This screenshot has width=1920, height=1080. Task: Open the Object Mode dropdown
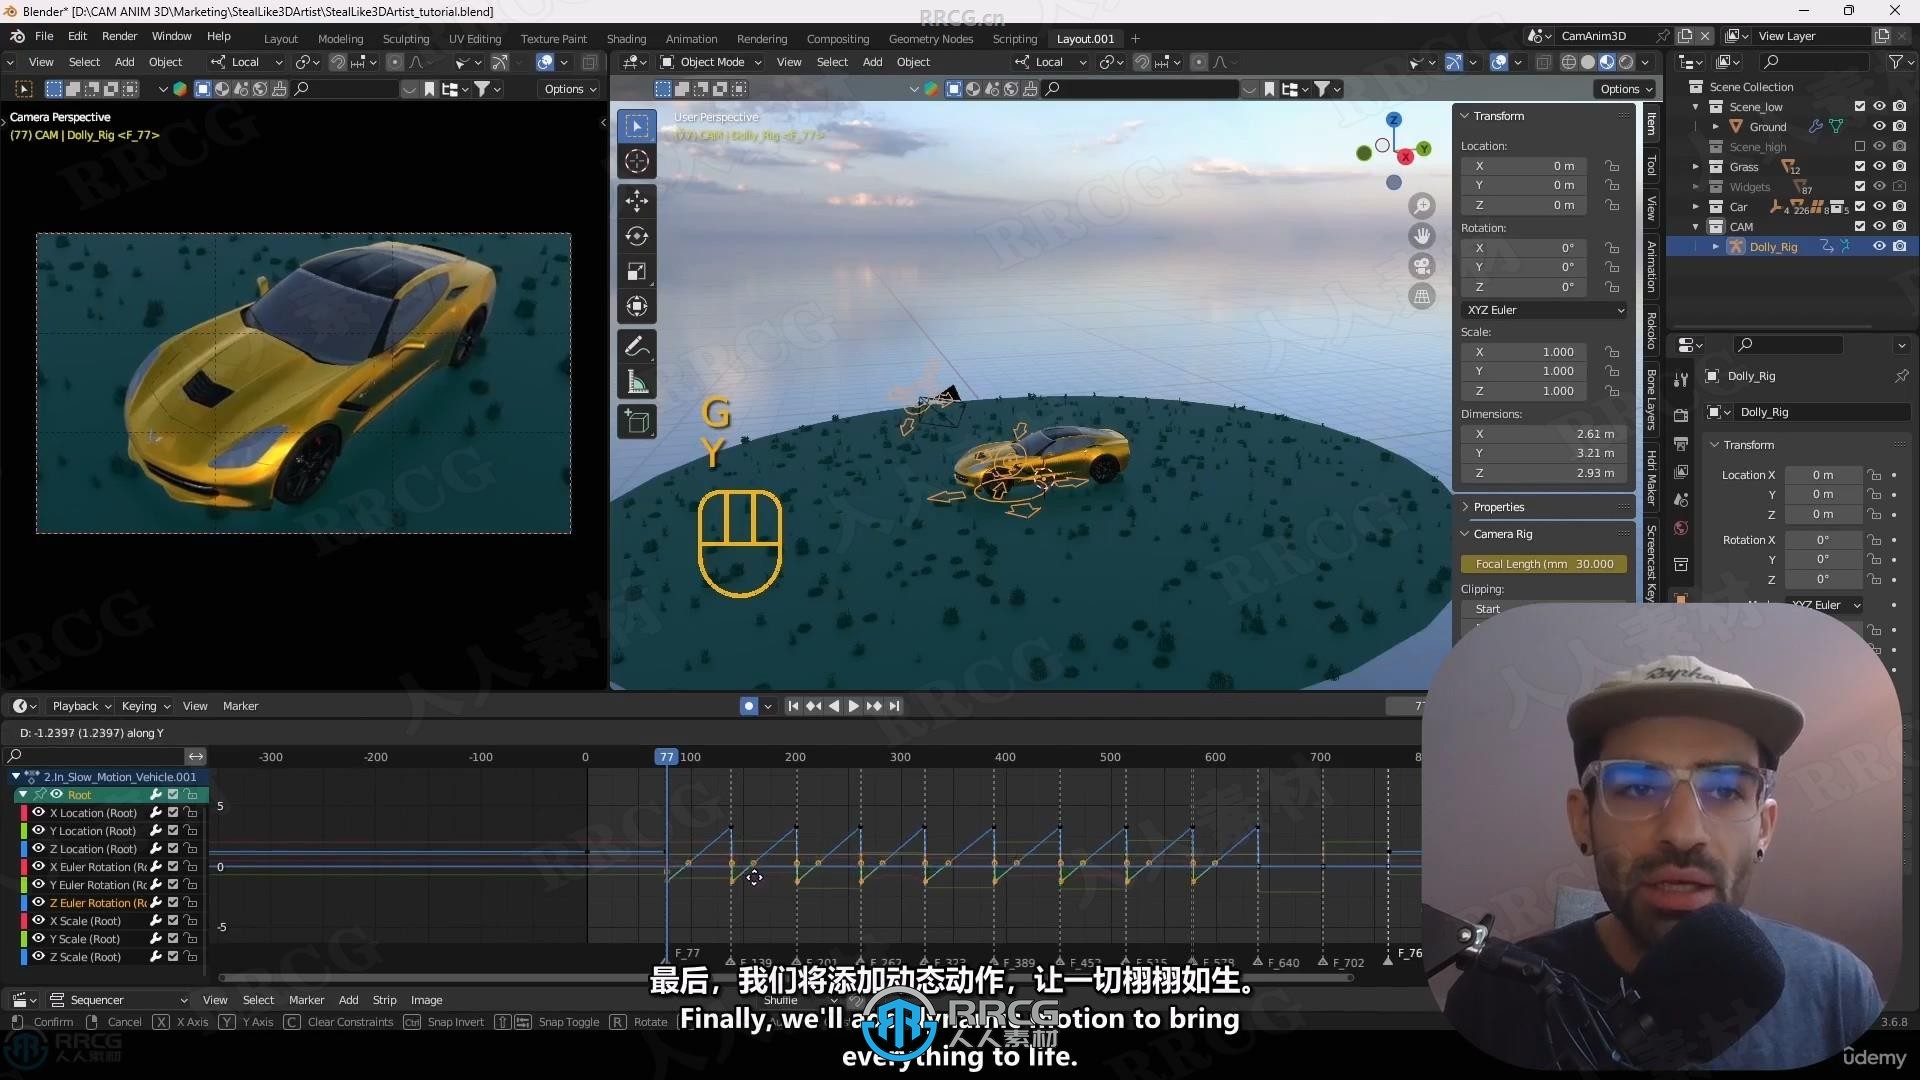pos(711,62)
